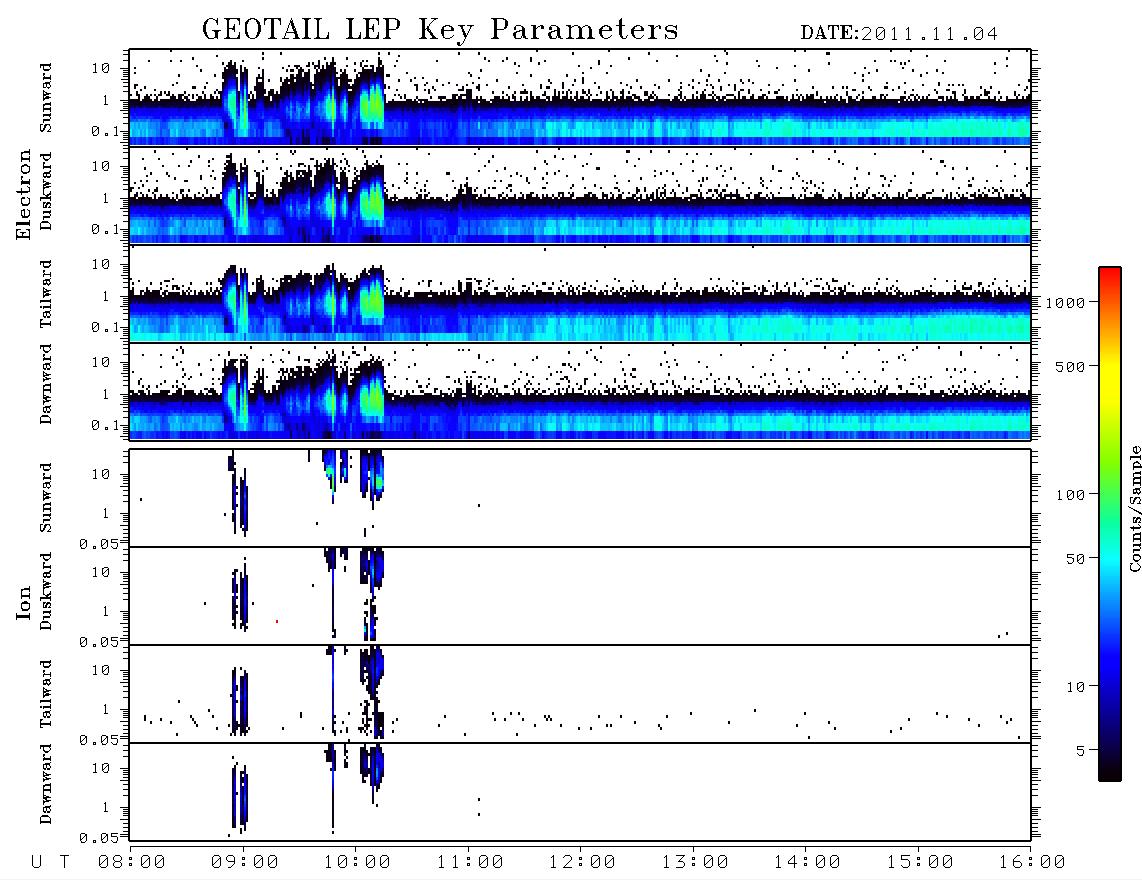The image size is (1142, 880).
Task: Click the Electron "Duskward" axis label
Action: 45,191
